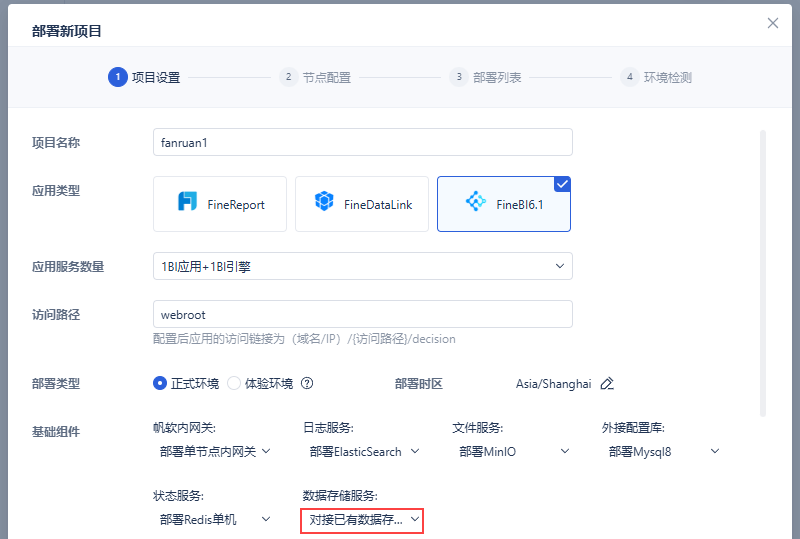This screenshot has height=539, width=800.
Task: Click the 部署时区 label
Action: click(418, 384)
